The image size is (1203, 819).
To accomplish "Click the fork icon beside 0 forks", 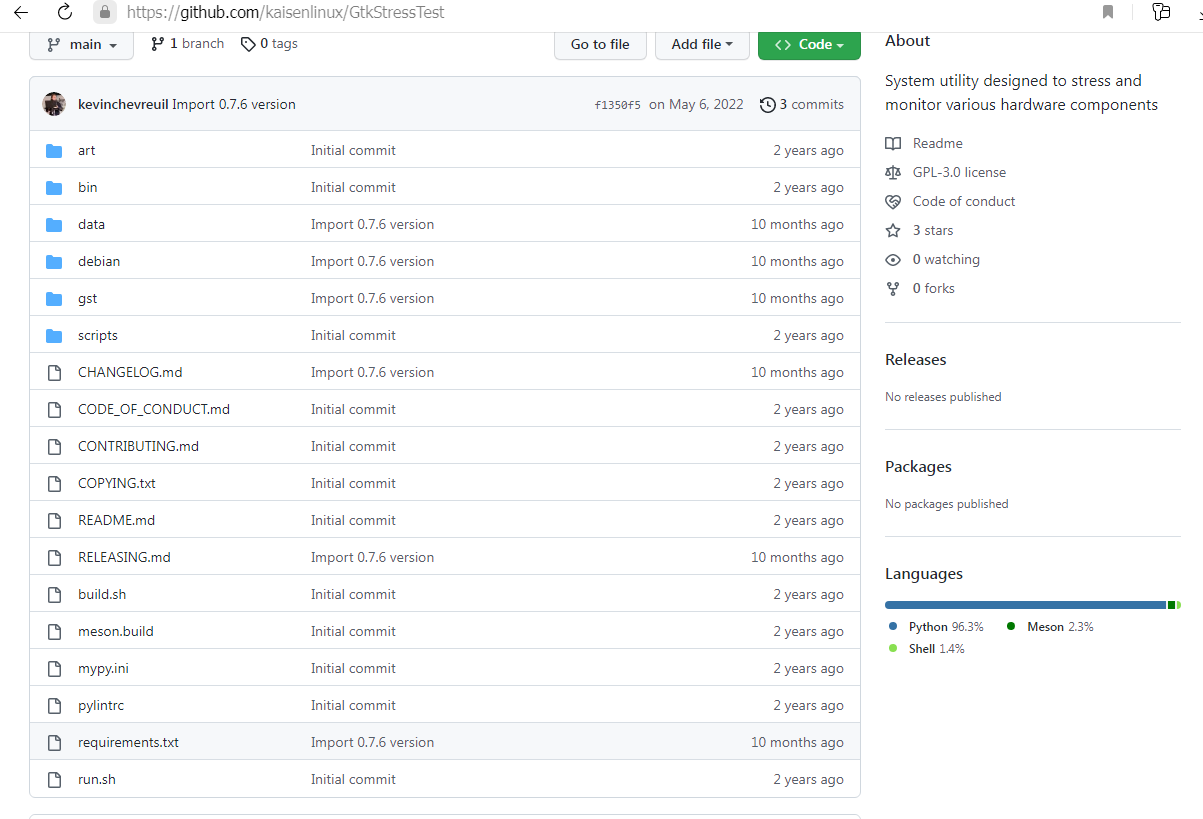I will coord(893,289).
